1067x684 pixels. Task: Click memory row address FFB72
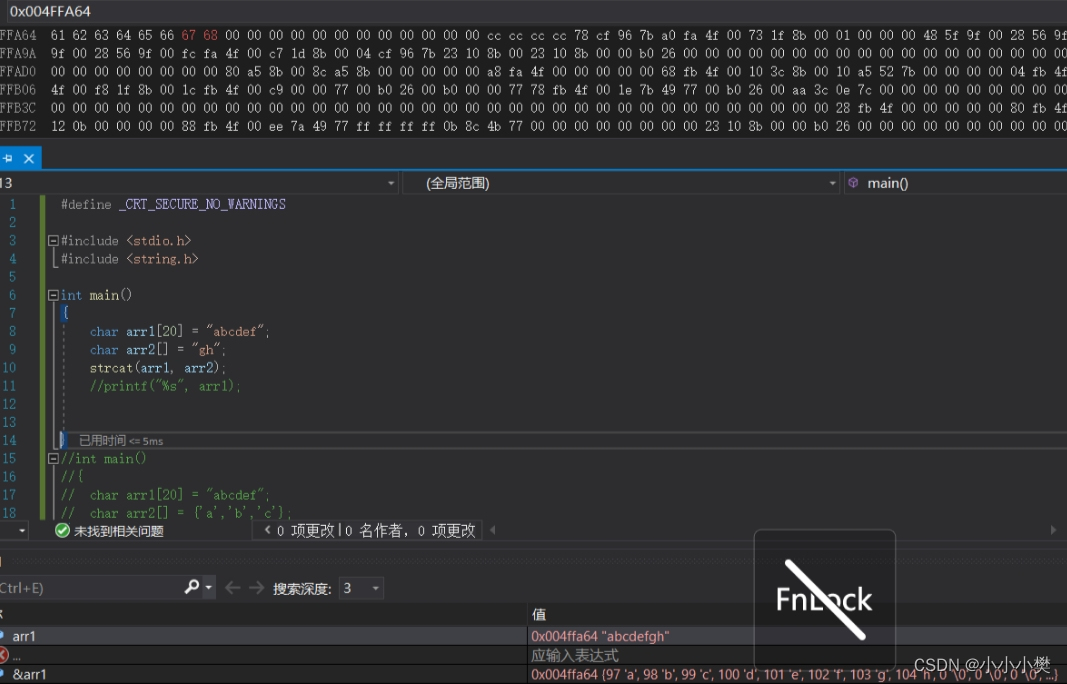pyautogui.click(x=18, y=126)
